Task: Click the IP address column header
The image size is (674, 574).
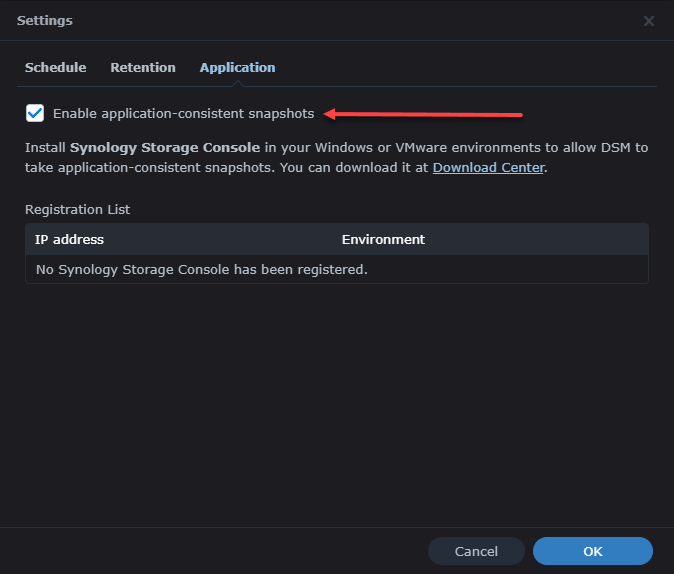Action: click(70, 240)
